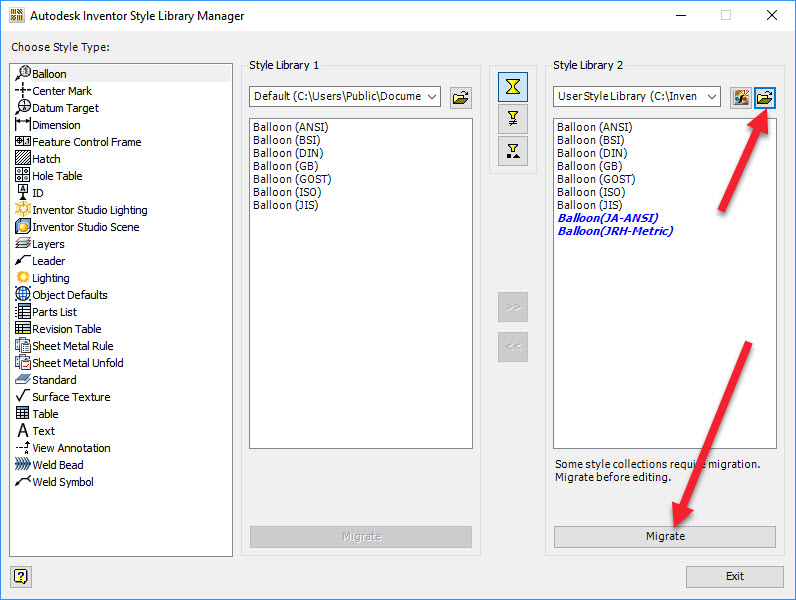Screen dimensions: 796x600
Task: Select the blue Balloon(JRH-Metric) style
Action: 616,231
